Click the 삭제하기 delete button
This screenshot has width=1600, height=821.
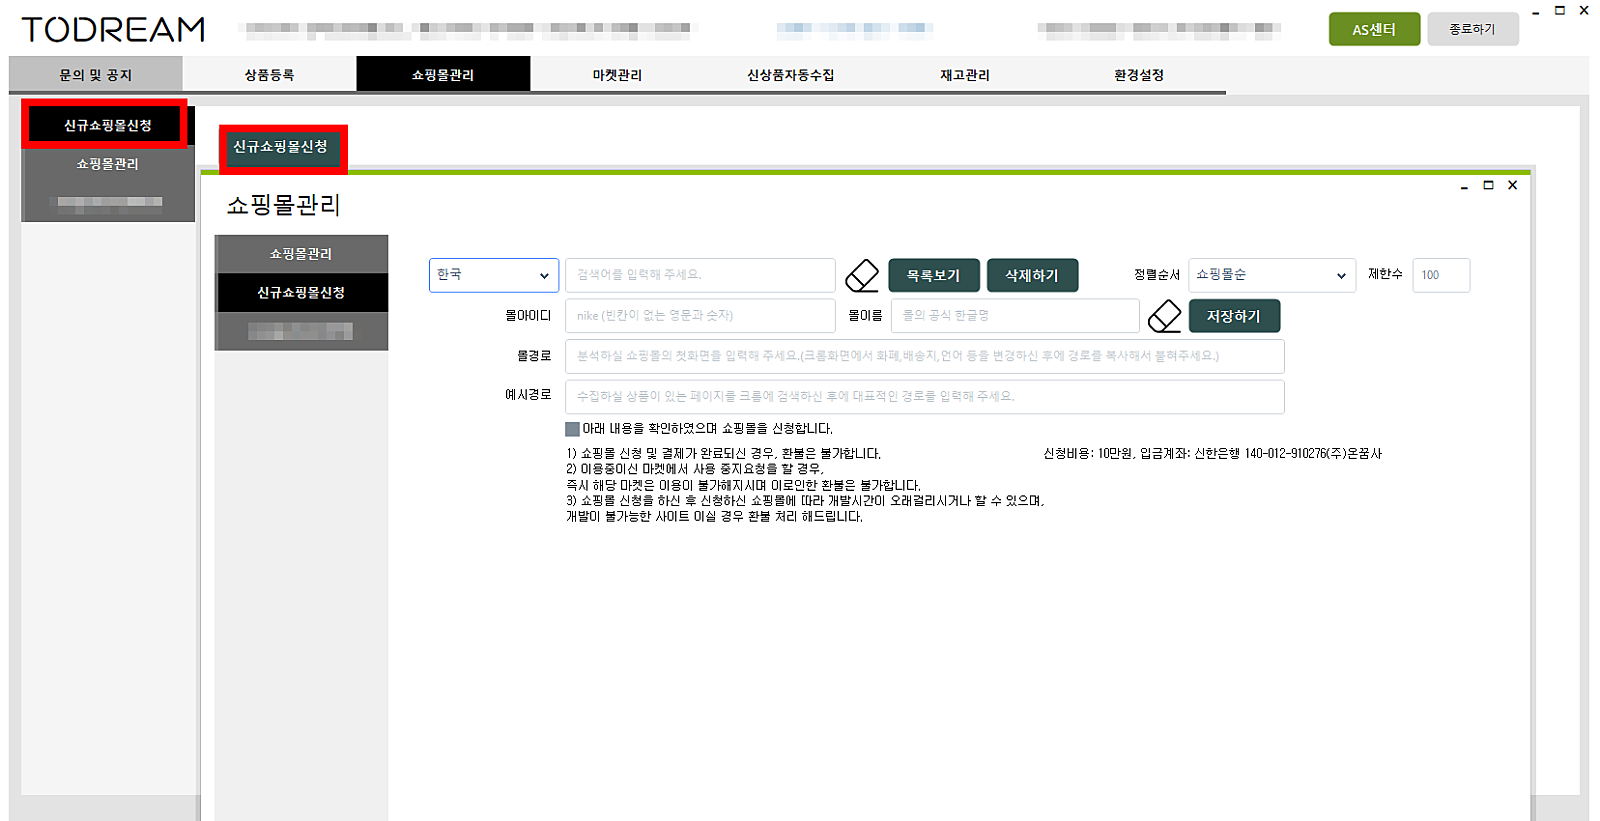[x=1032, y=275]
